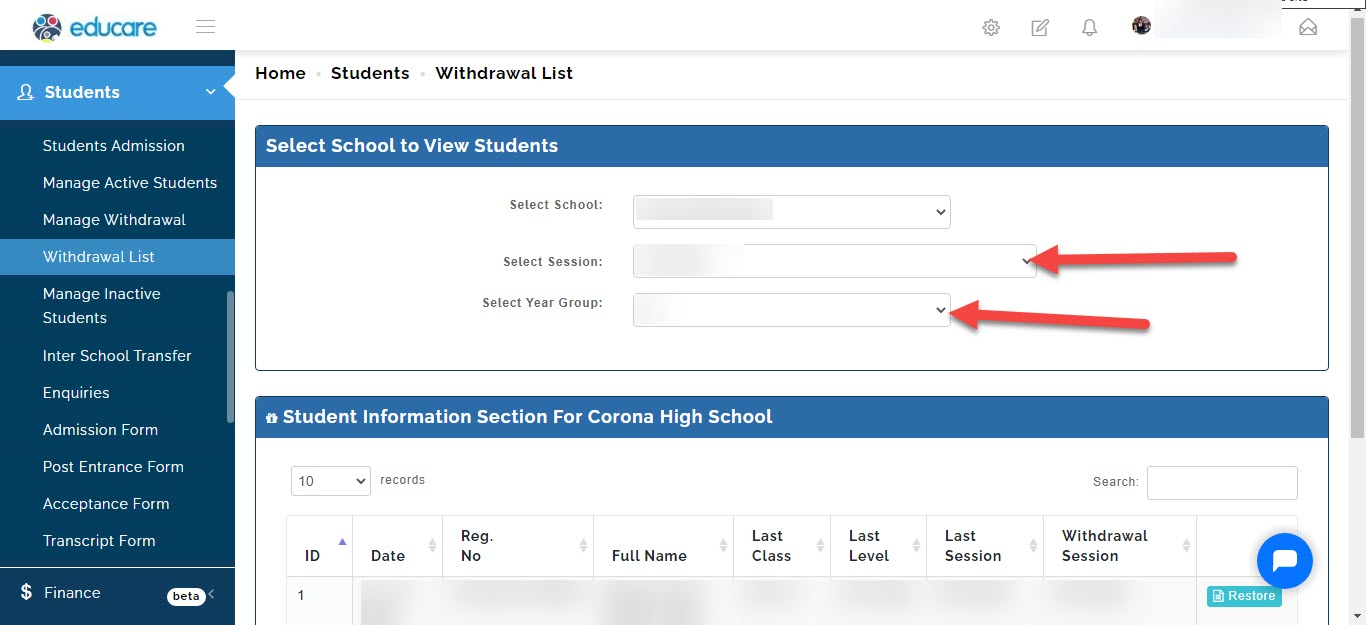Click the Withdrawal List breadcrumb
The width and height of the screenshot is (1366, 625).
tap(504, 73)
